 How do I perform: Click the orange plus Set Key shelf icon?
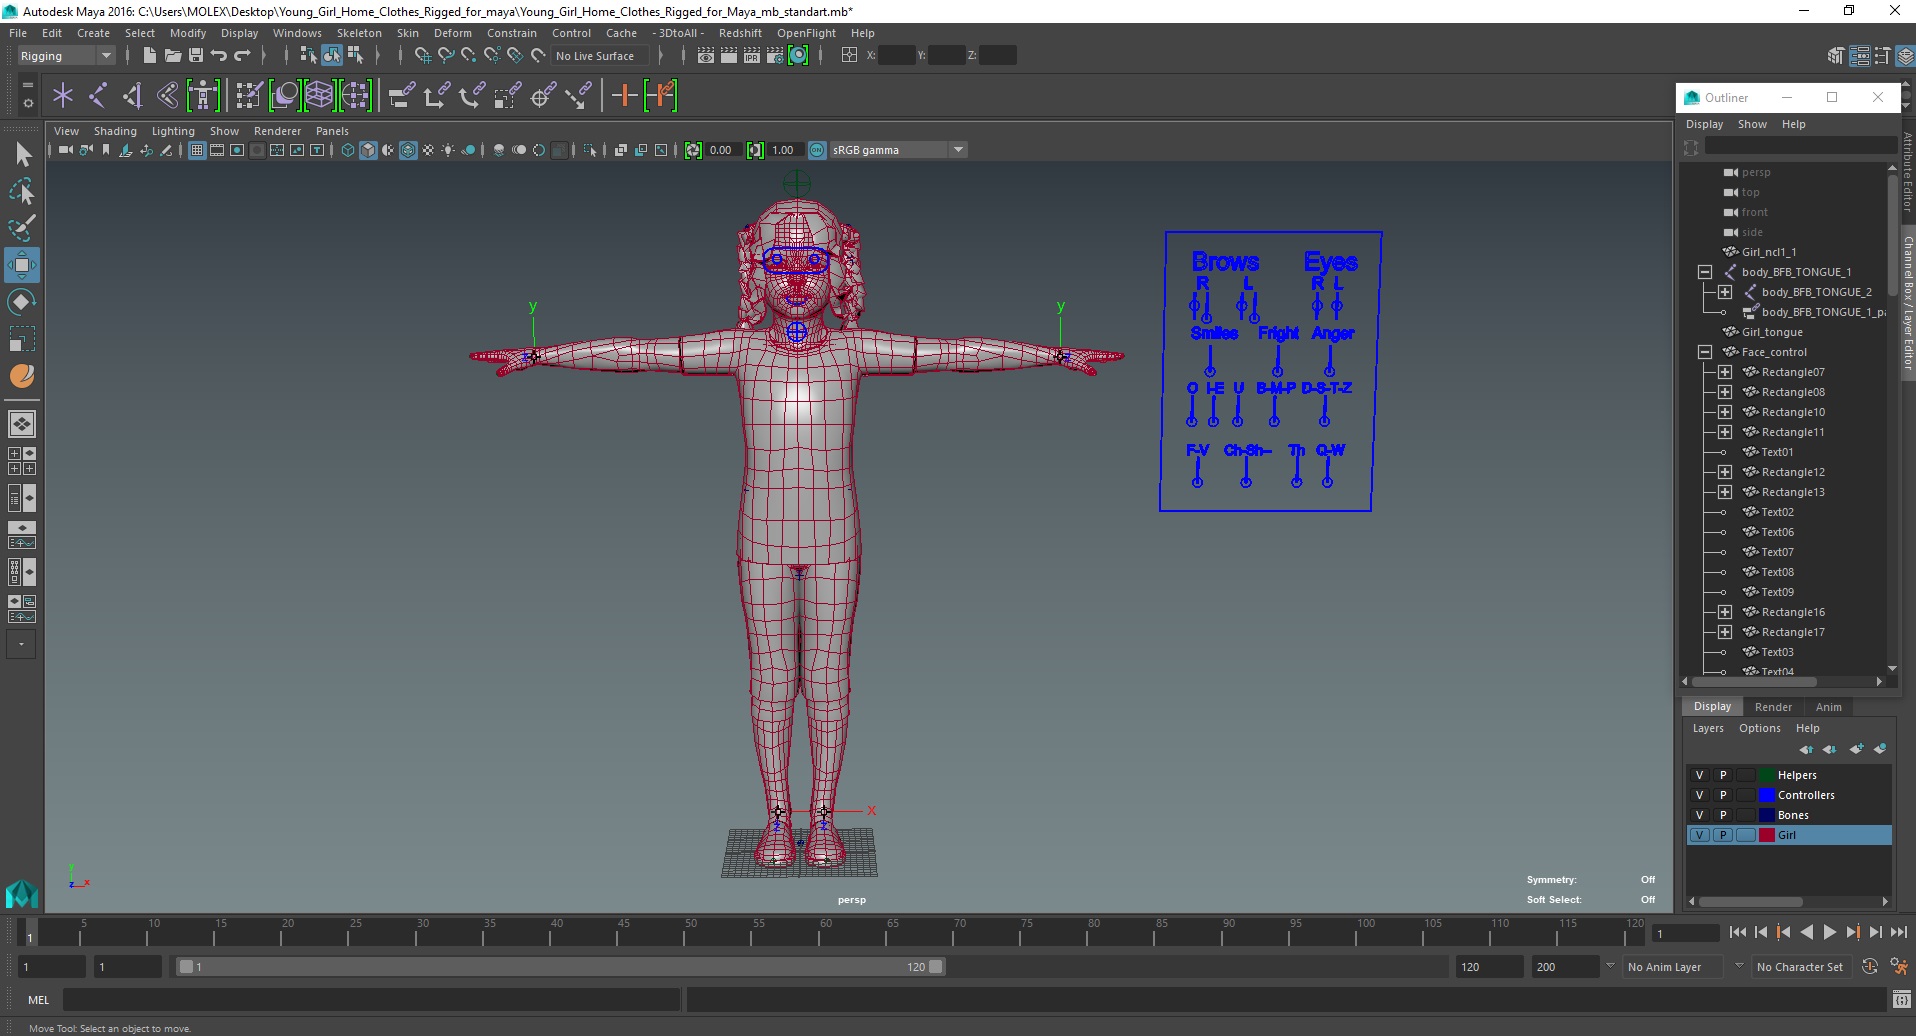tap(624, 96)
